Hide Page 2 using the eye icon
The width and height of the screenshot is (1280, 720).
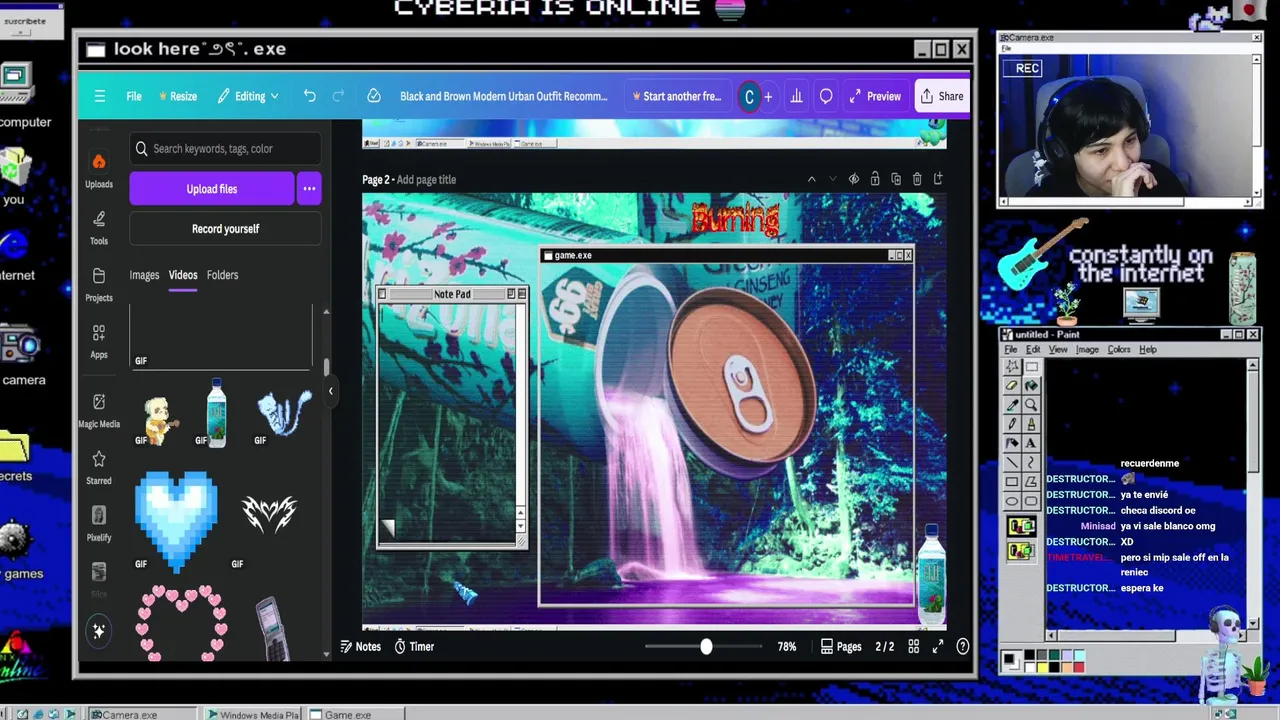(854, 179)
